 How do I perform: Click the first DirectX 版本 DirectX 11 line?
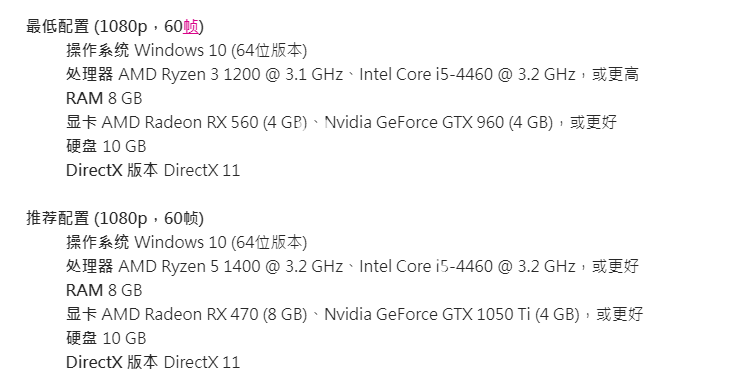click(153, 170)
